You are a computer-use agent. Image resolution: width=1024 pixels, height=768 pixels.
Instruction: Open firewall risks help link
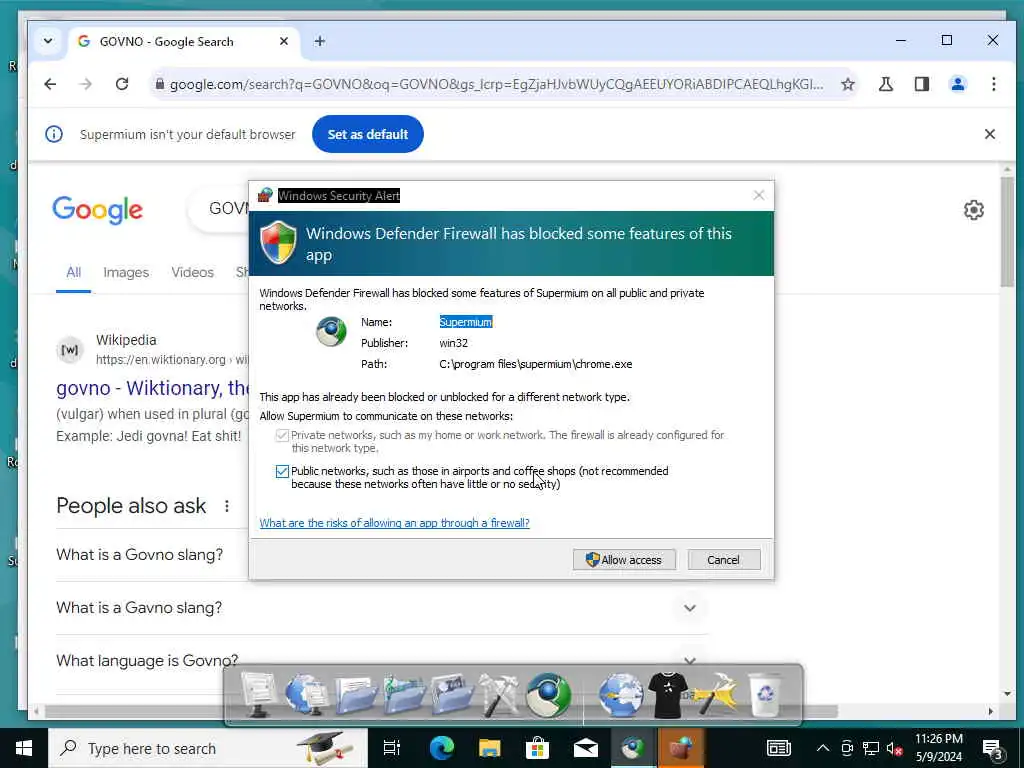pyautogui.click(x=394, y=522)
